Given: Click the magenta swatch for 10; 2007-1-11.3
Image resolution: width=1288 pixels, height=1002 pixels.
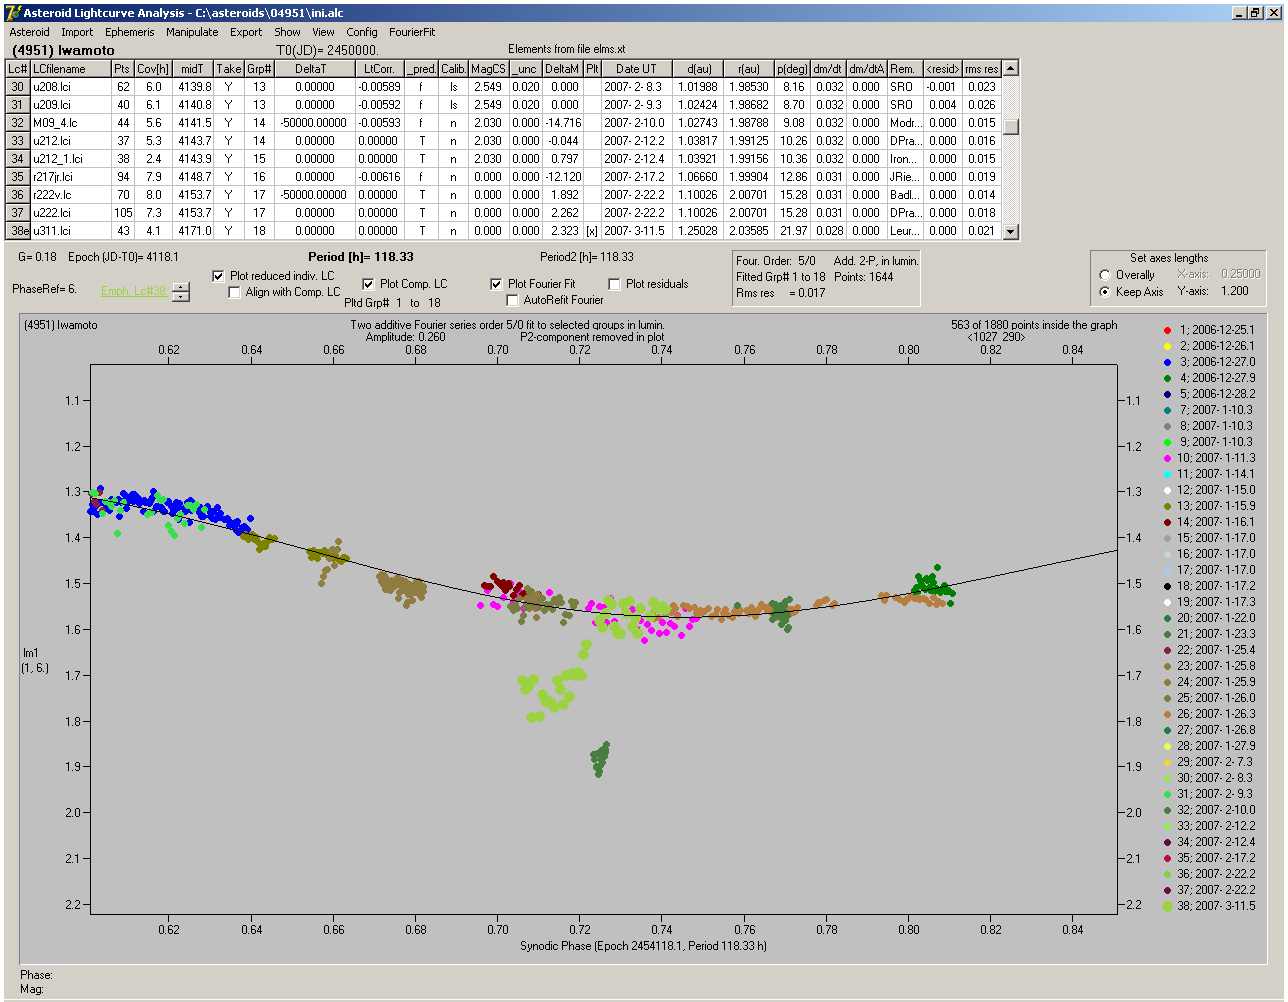Looking at the screenshot, I should point(1168,458).
